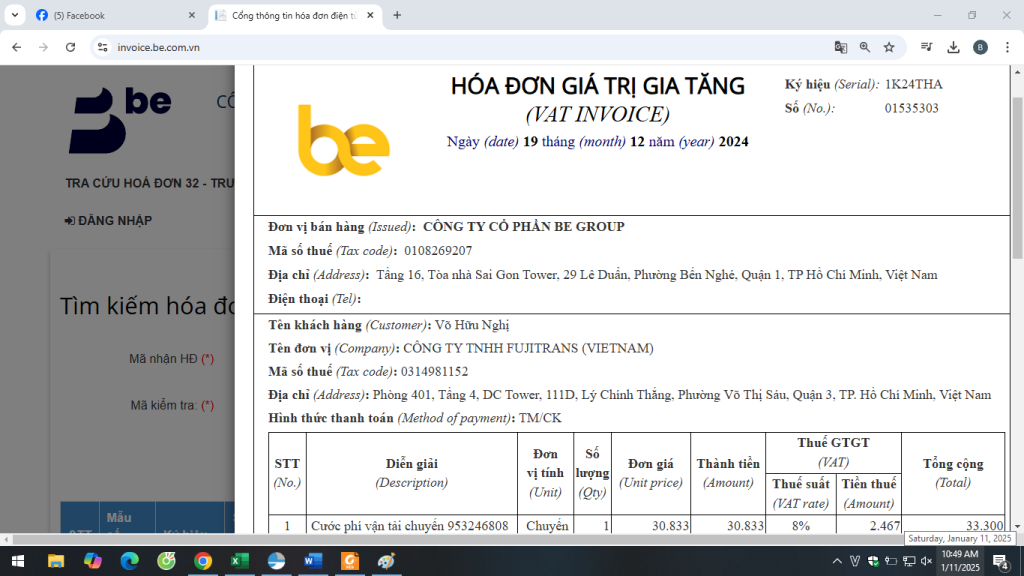Click serial value 1K24THA
Viewport: 1024px width, 576px height.
914,84
